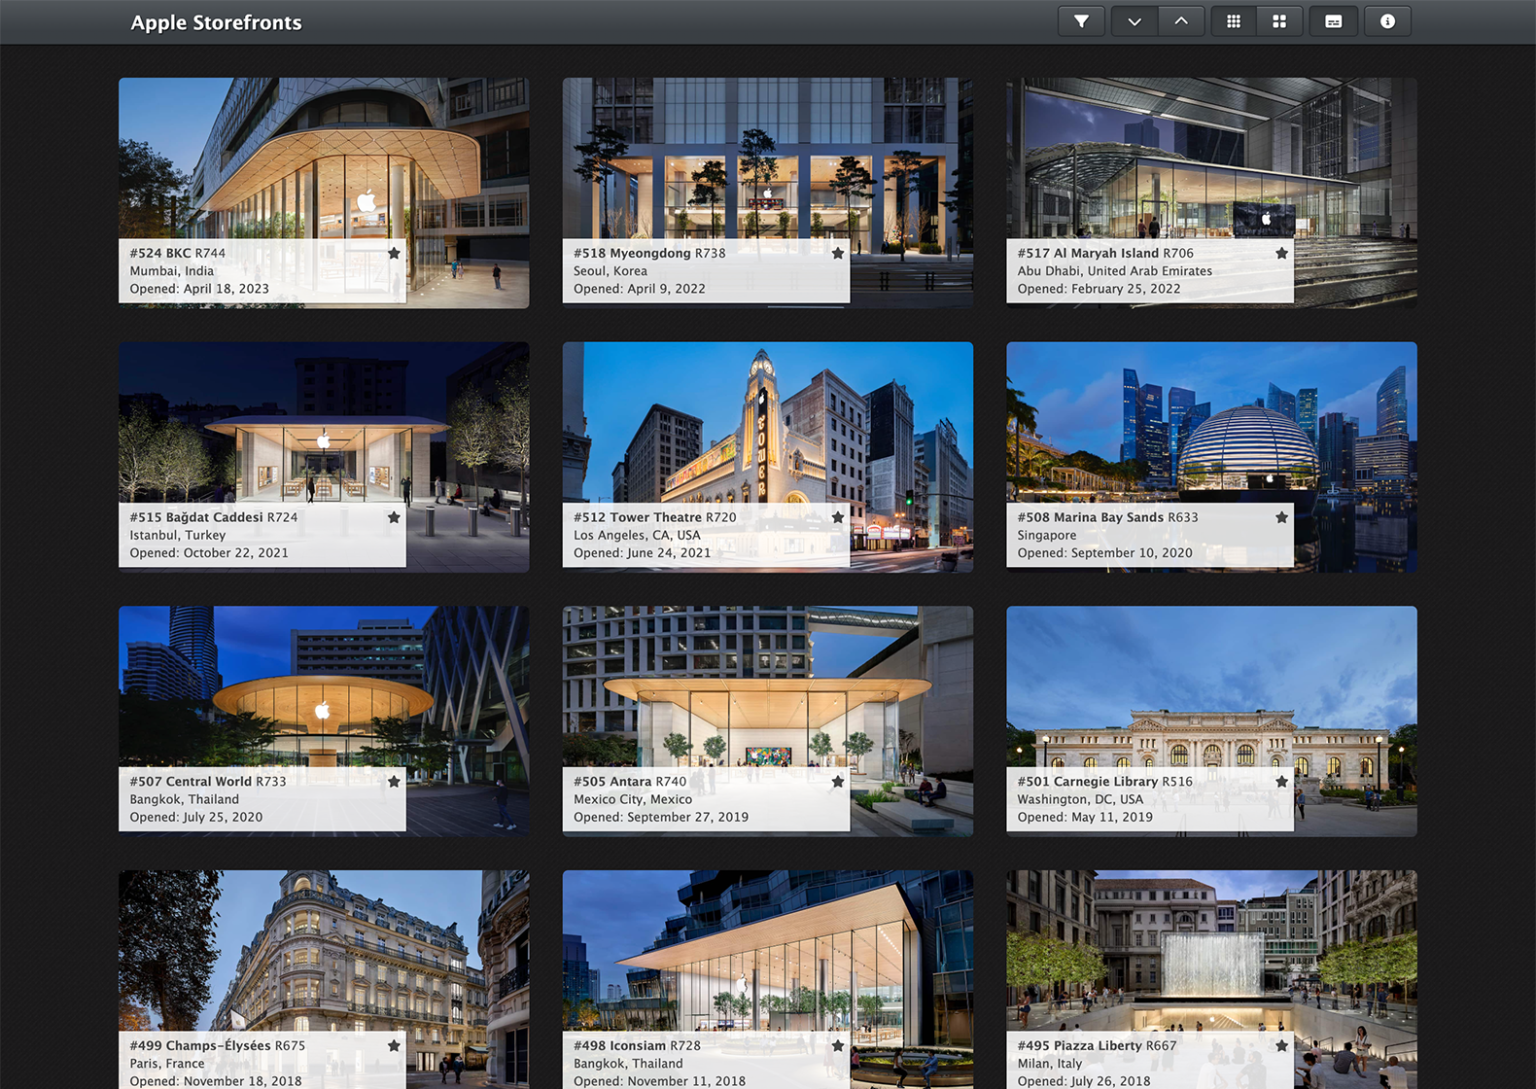1536x1089 pixels.
Task: Click the "#501 Carnegie Library R516" title
Action: pyautogui.click(x=1105, y=781)
